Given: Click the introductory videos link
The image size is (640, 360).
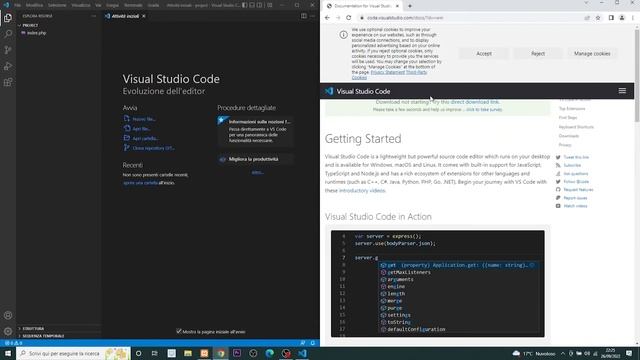Looking at the screenshot, I should pos(362,191).
